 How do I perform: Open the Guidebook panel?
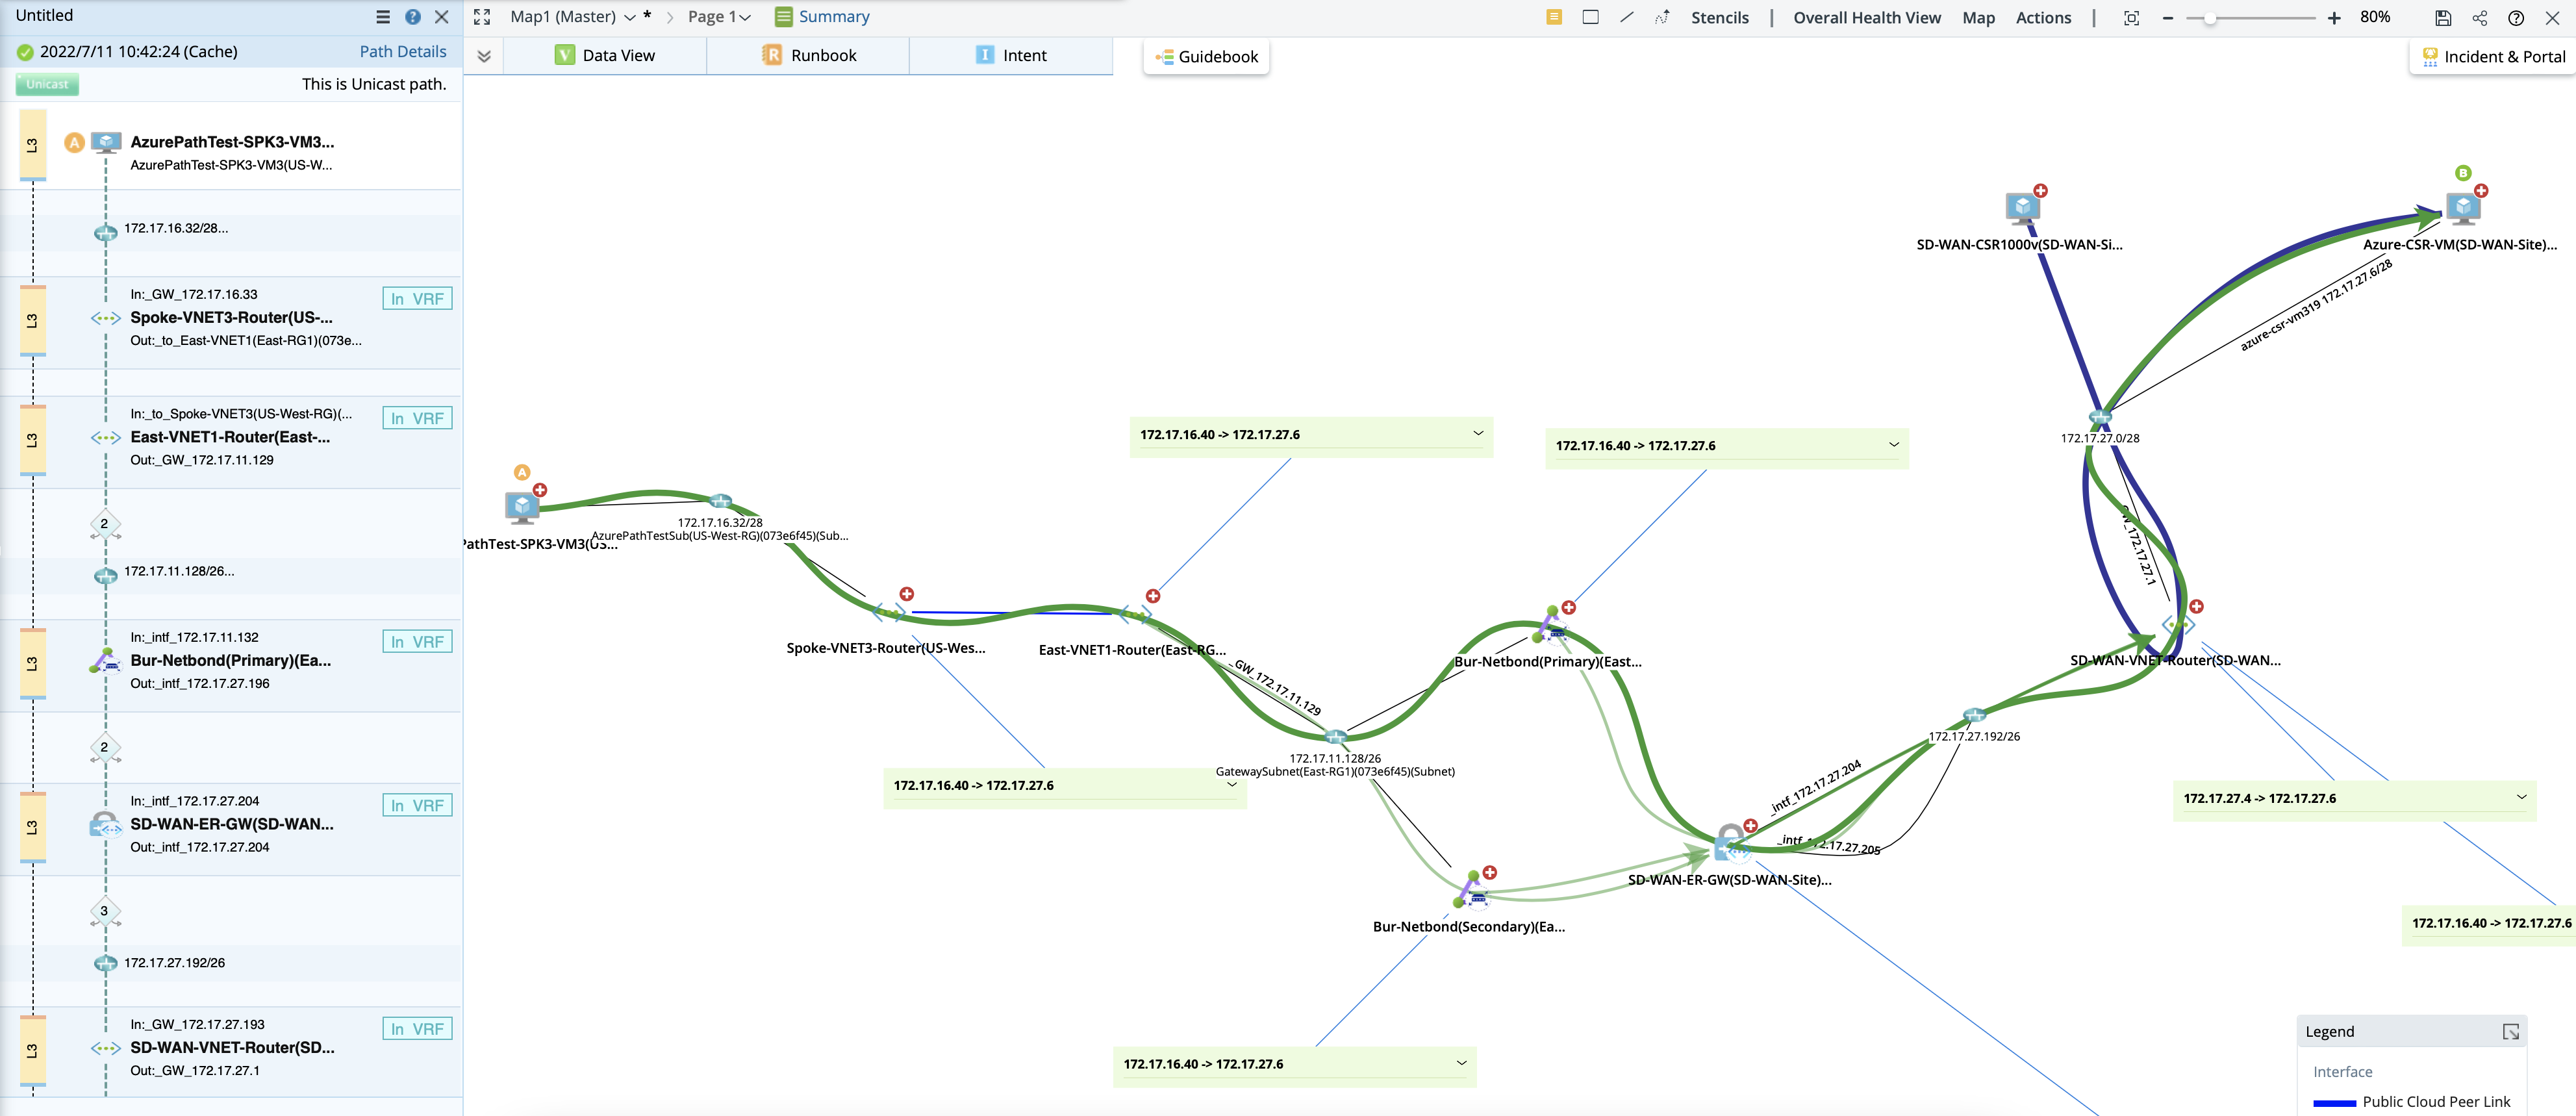click(x=1206, y=56)
